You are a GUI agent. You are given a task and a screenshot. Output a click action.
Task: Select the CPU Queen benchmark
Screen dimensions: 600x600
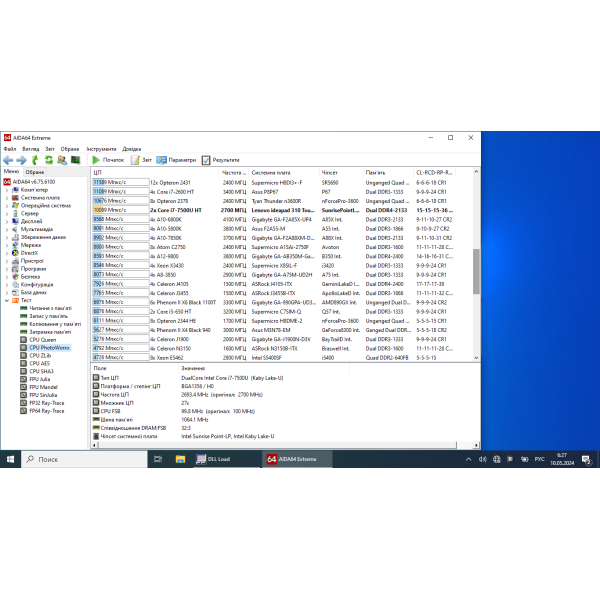click(42, 340)
